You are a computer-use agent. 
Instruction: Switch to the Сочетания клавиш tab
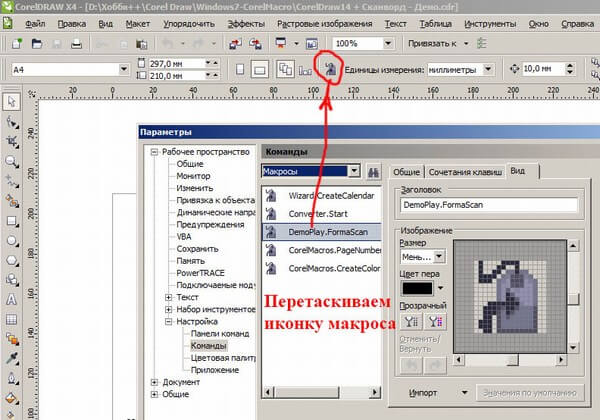[465, 173]
